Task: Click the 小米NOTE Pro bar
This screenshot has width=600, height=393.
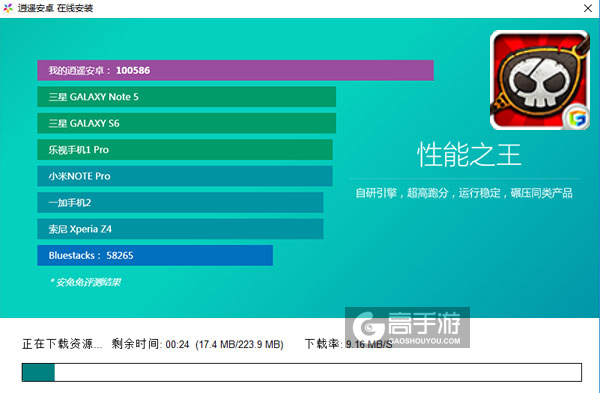Action: point(185,176)
